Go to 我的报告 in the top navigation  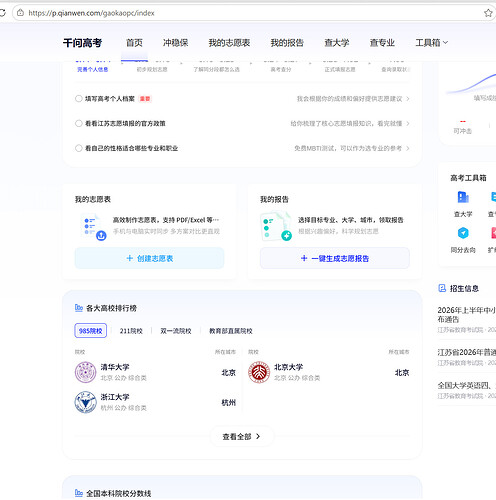point(287,43)
